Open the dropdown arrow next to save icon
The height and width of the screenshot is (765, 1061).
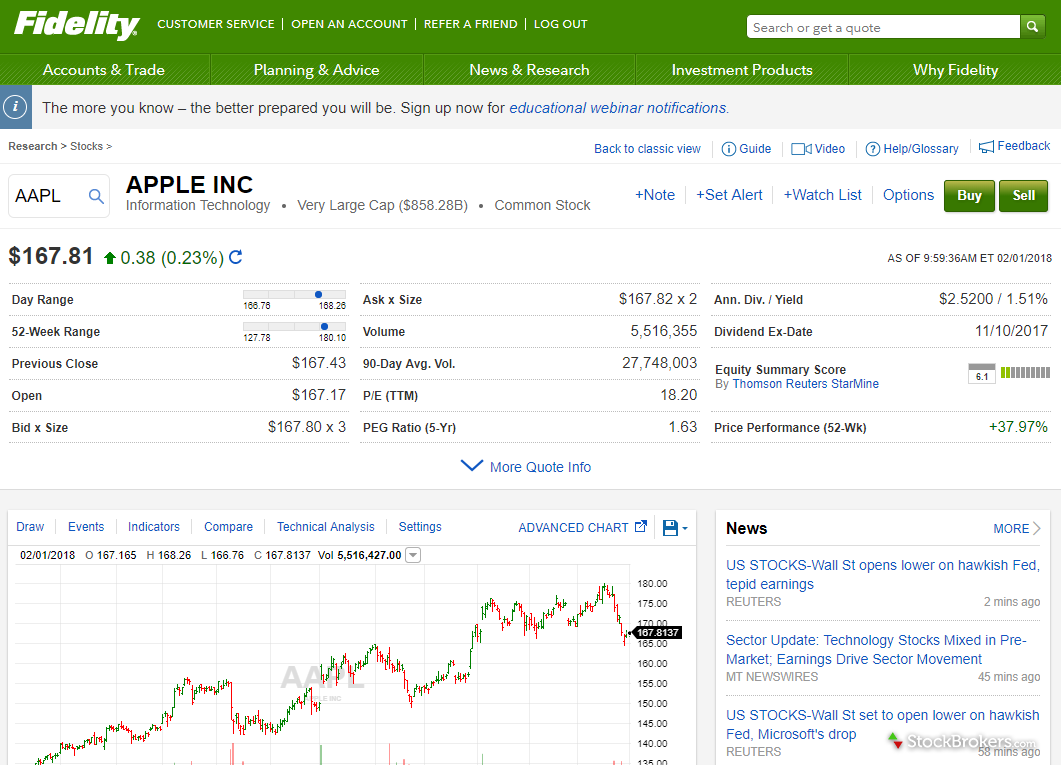click(685, 528)
